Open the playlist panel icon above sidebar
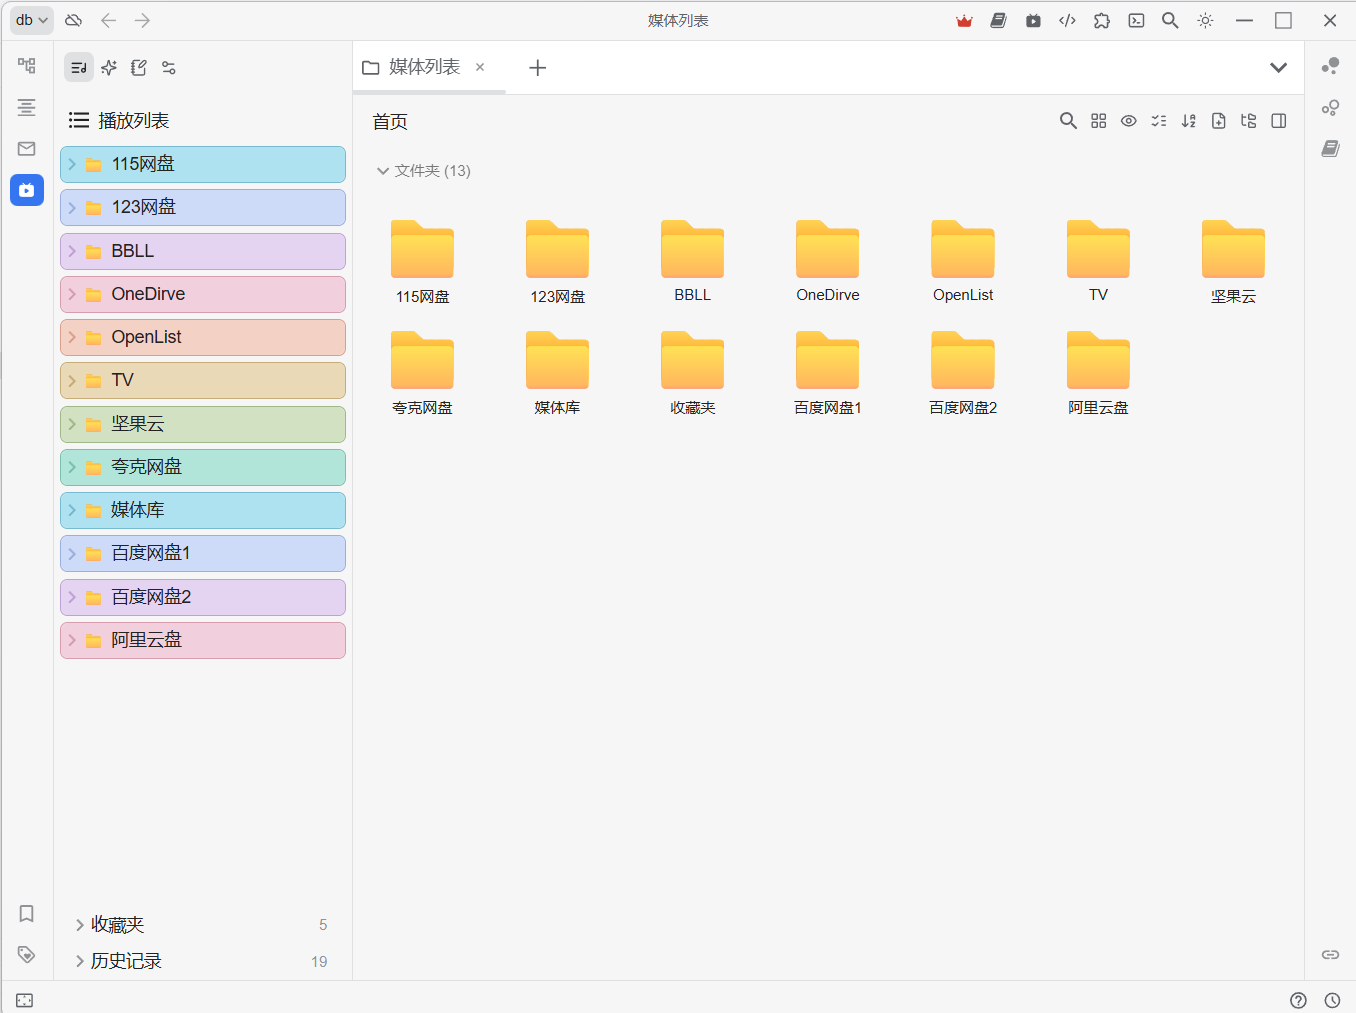Viewport: 1356px width, 1013px height. [x=78, y=67]
